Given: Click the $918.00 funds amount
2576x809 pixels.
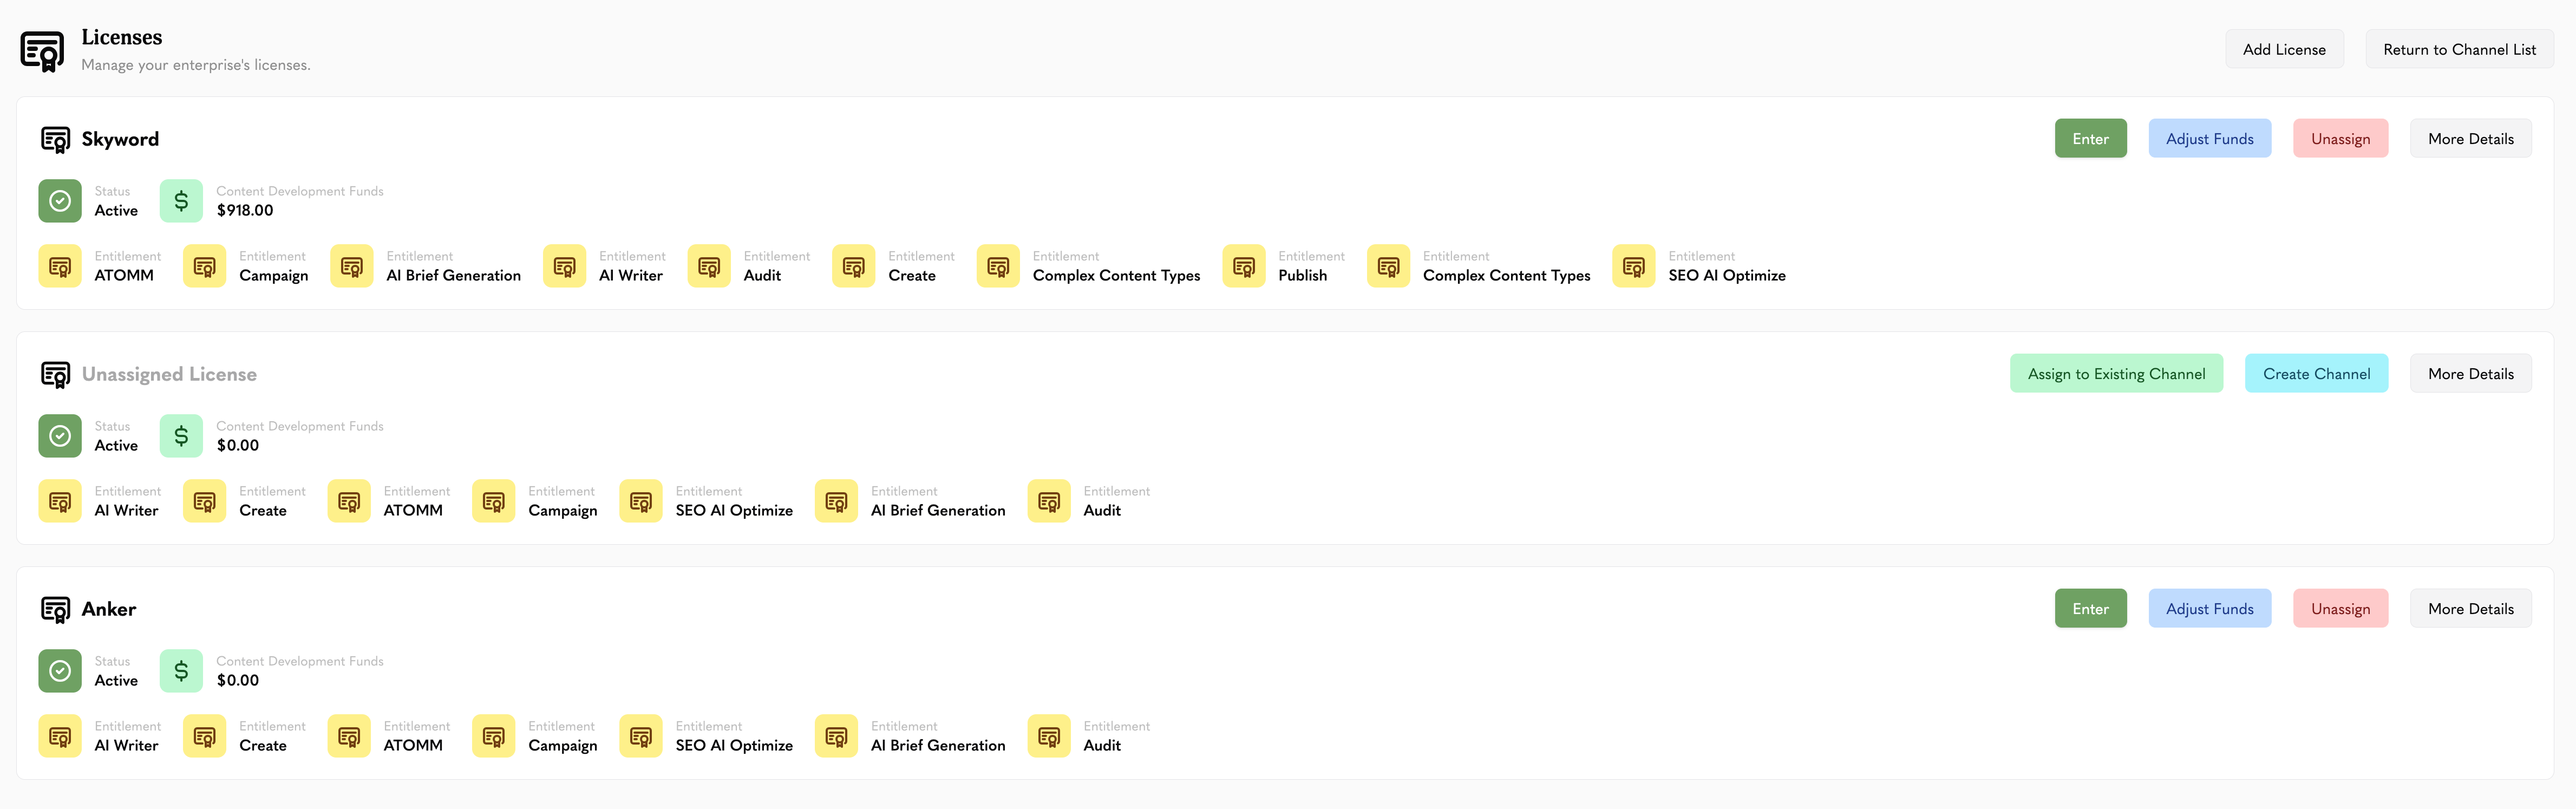Looking at the screenshot, I should pyautogui.click(x=245, y=211).
